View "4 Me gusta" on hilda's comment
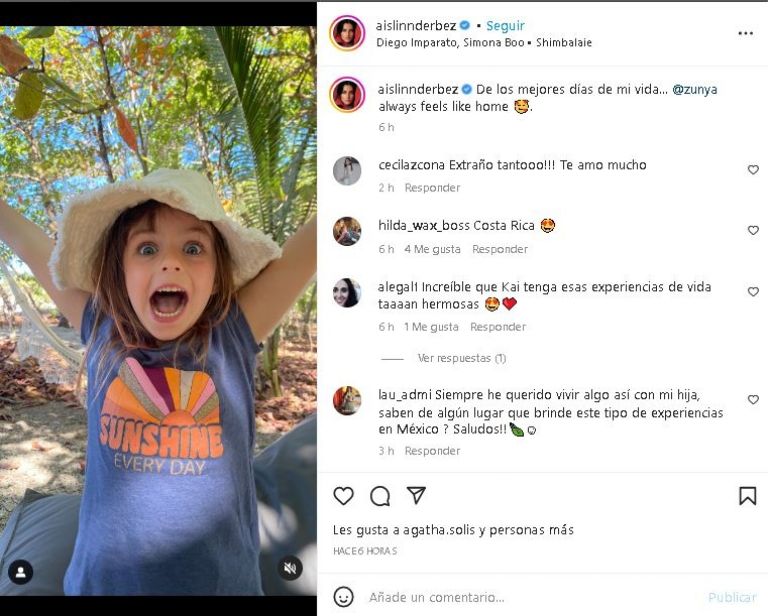 [x=432, y=249]
